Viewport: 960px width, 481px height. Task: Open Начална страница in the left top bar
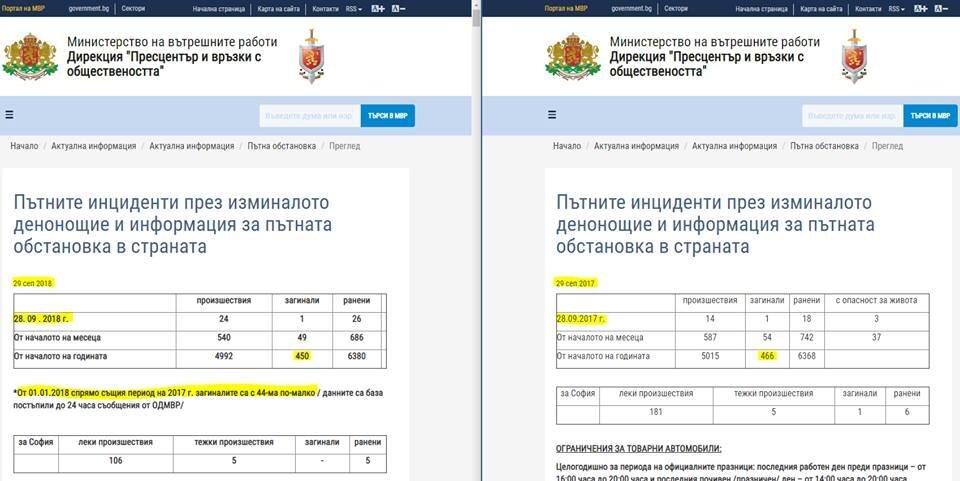tap(219, 9)
